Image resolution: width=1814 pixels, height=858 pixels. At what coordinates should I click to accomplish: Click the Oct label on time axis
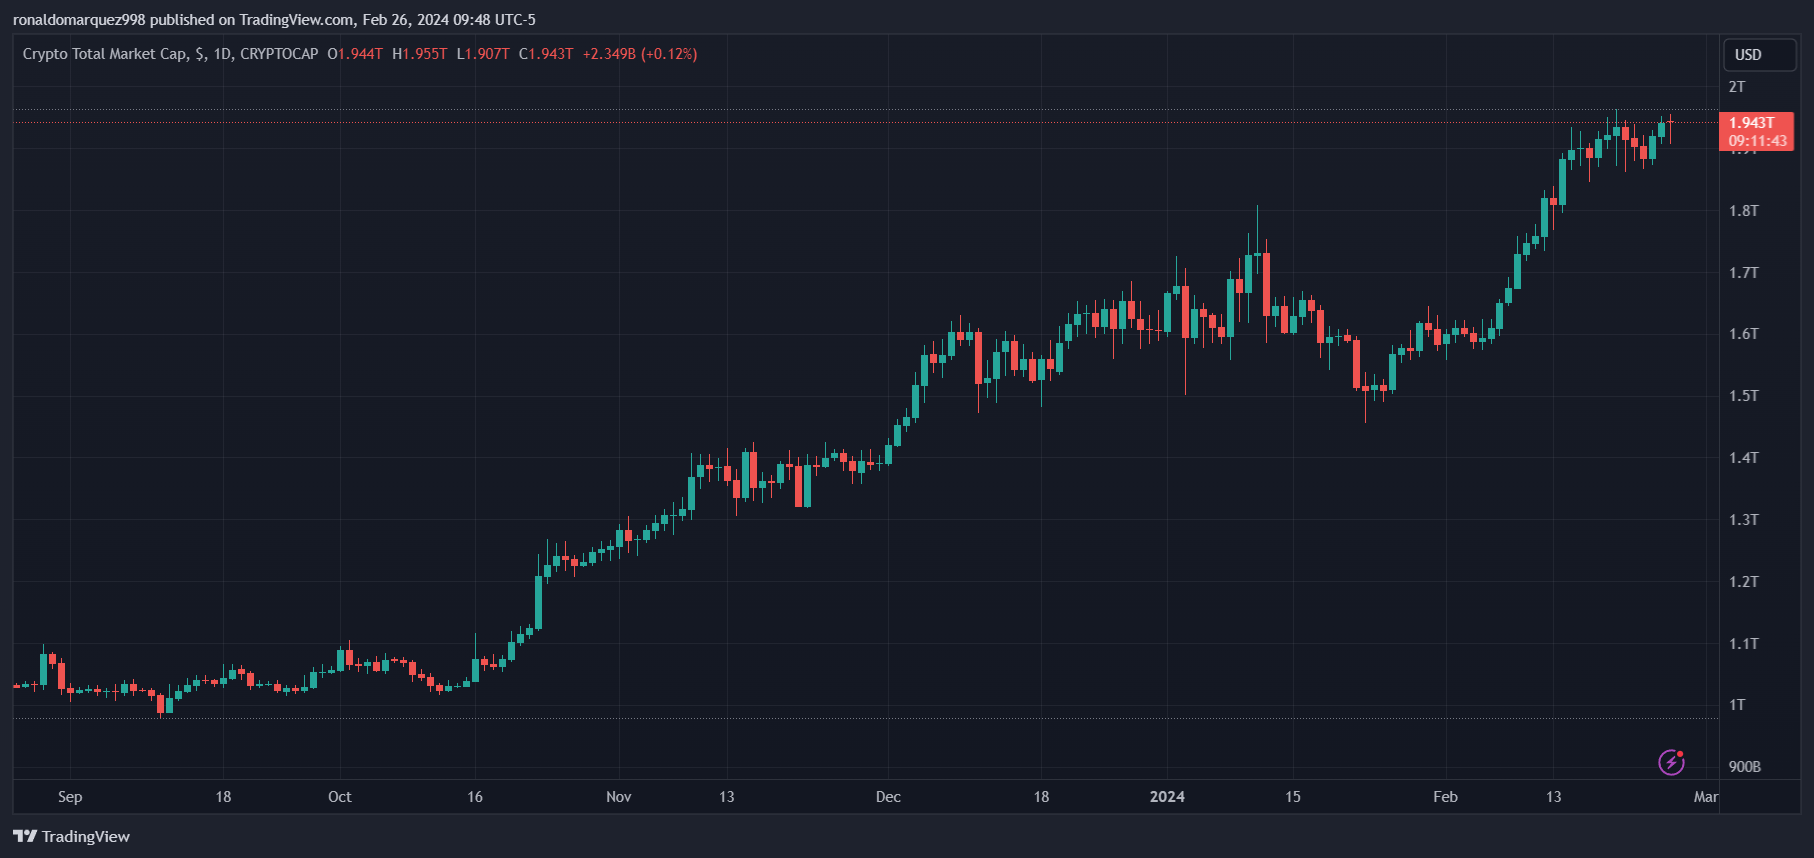pos(340,797)
